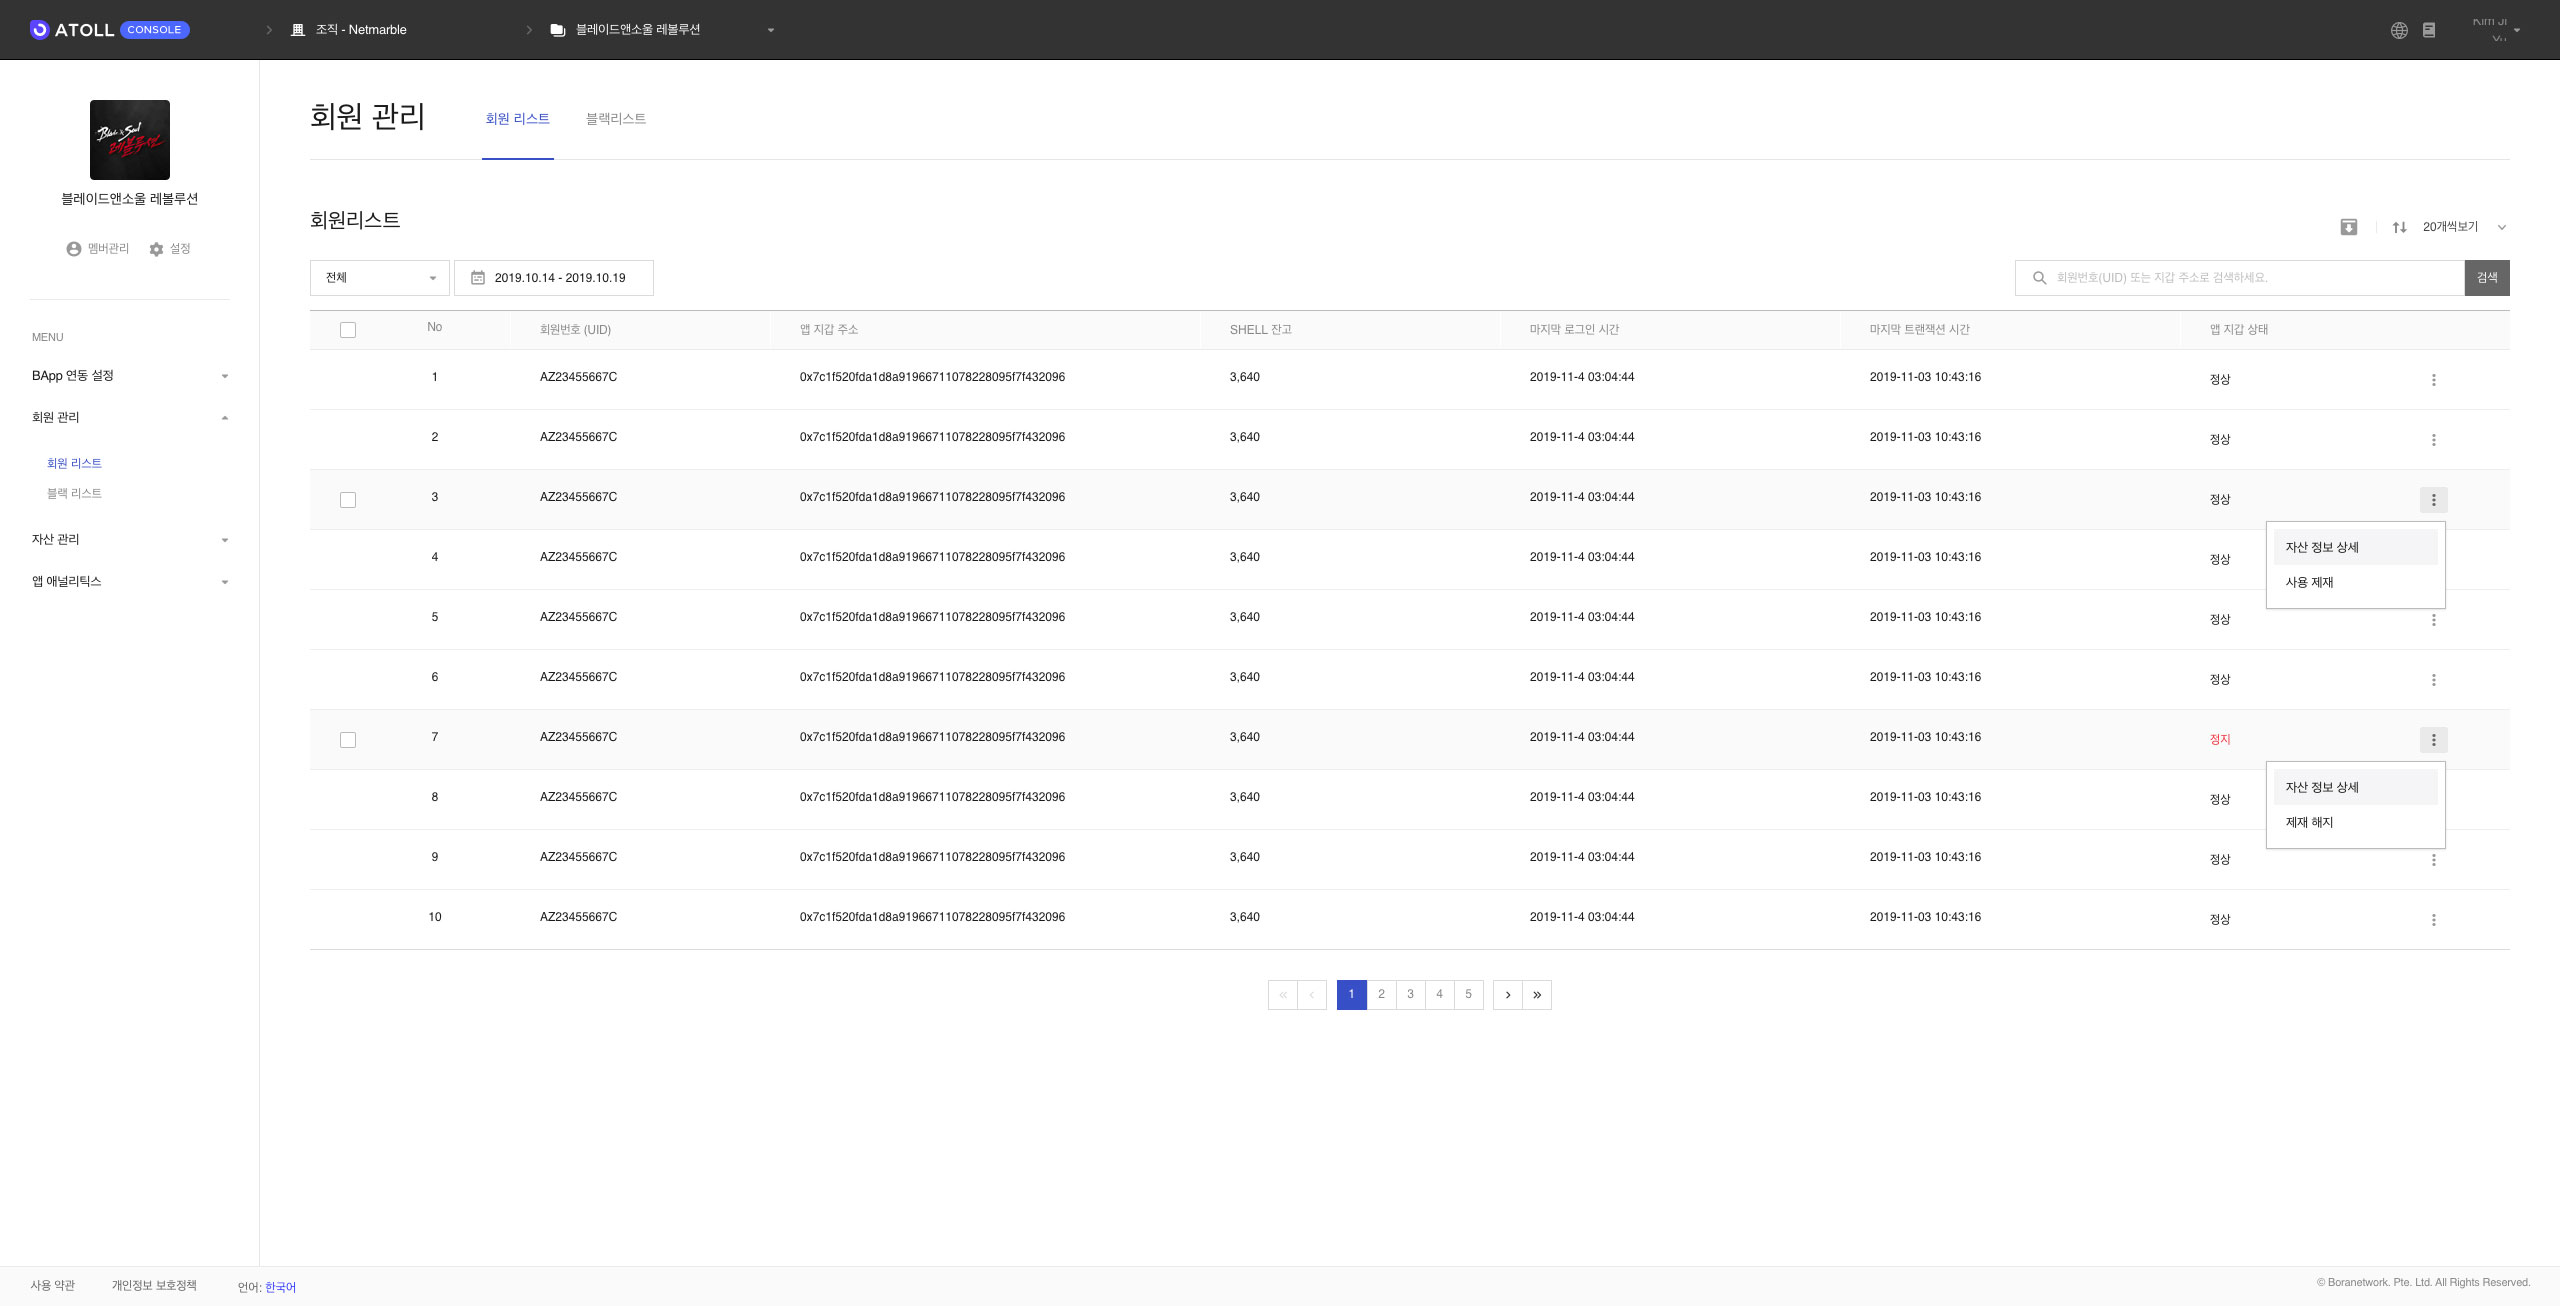Switch to the 블랙리스트 tab
The image size is (2560, 1306).
tap(616, 119)
